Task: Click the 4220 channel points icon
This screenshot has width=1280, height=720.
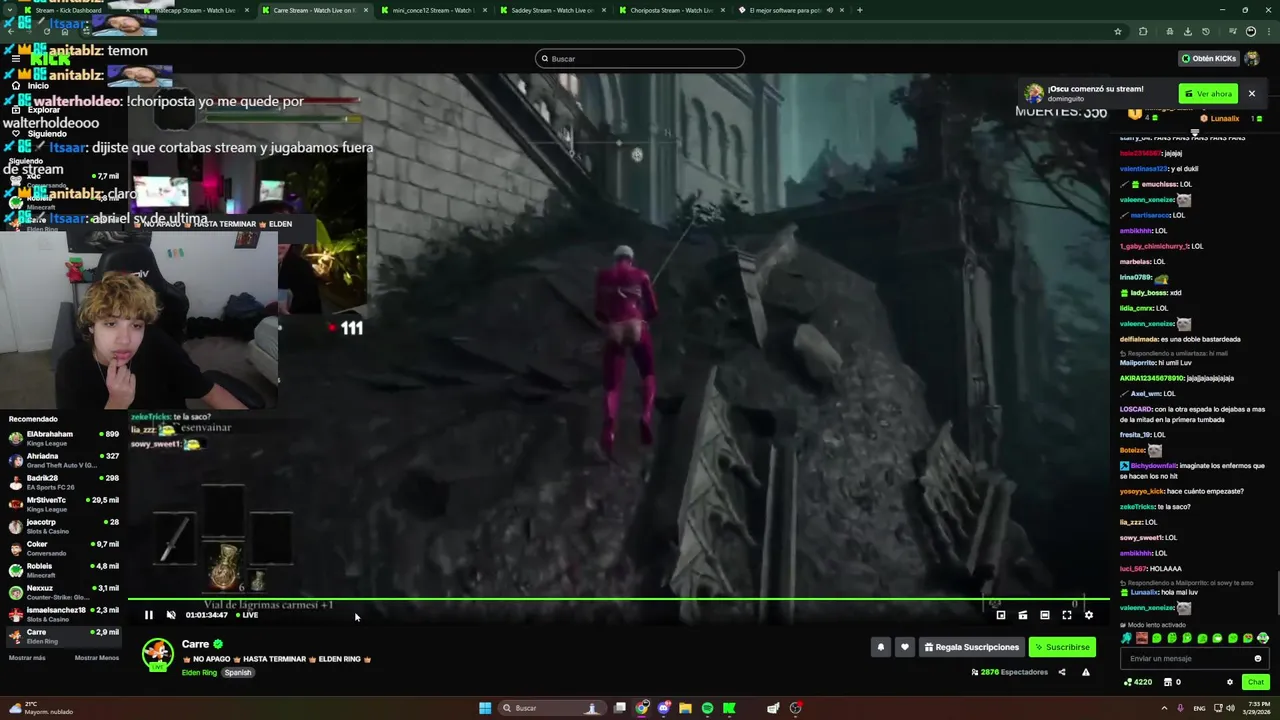Action: [1138, 682]
